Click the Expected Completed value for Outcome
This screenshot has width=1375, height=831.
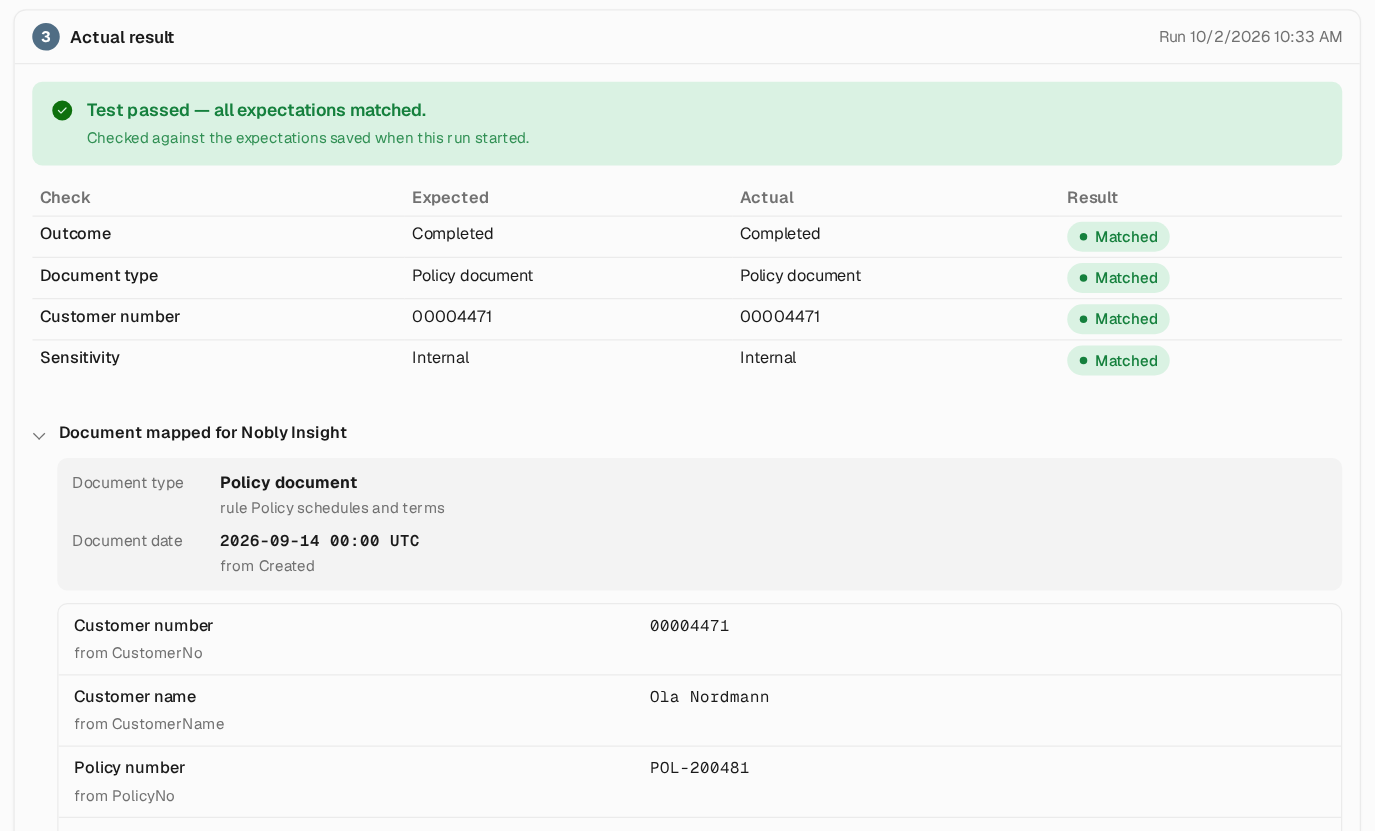[453, 234]
